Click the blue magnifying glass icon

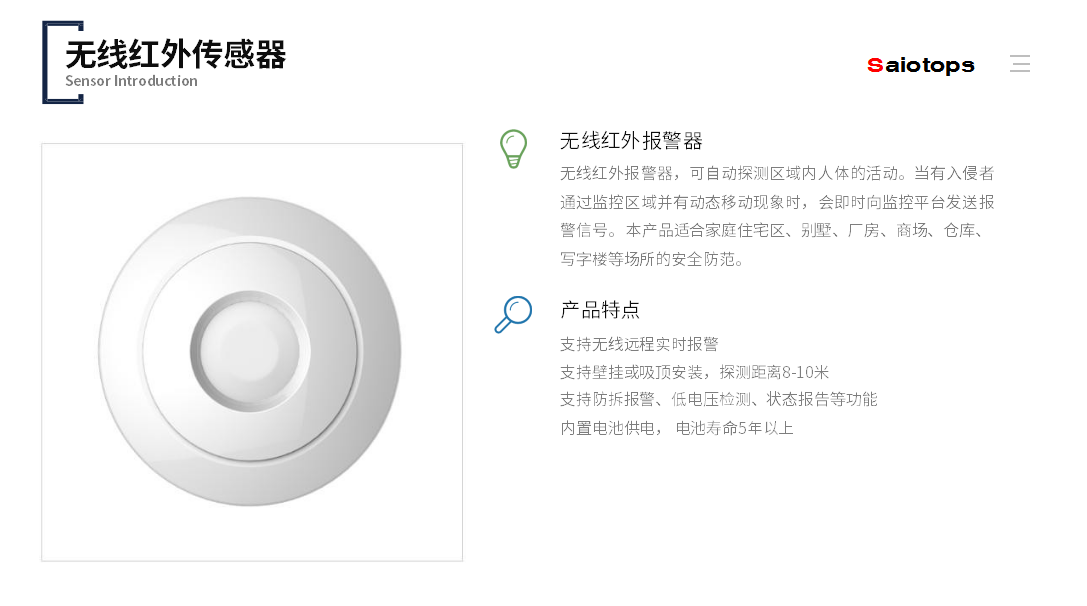click(513, 314)
